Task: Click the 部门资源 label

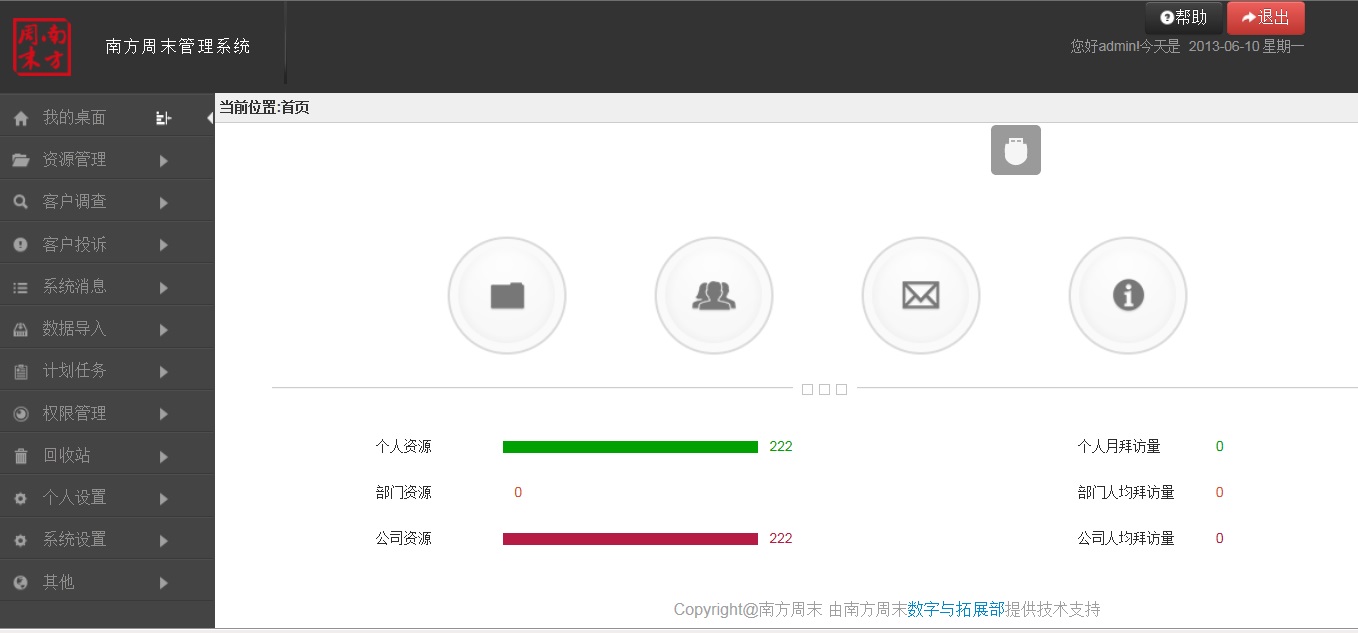Action: [x=404, y=493]
